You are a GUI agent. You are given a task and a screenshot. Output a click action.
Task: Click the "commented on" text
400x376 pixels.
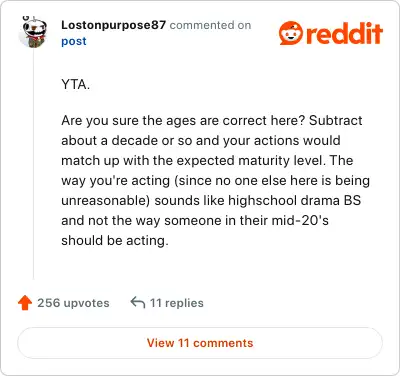pyautogui.click(x=210, y=25)
